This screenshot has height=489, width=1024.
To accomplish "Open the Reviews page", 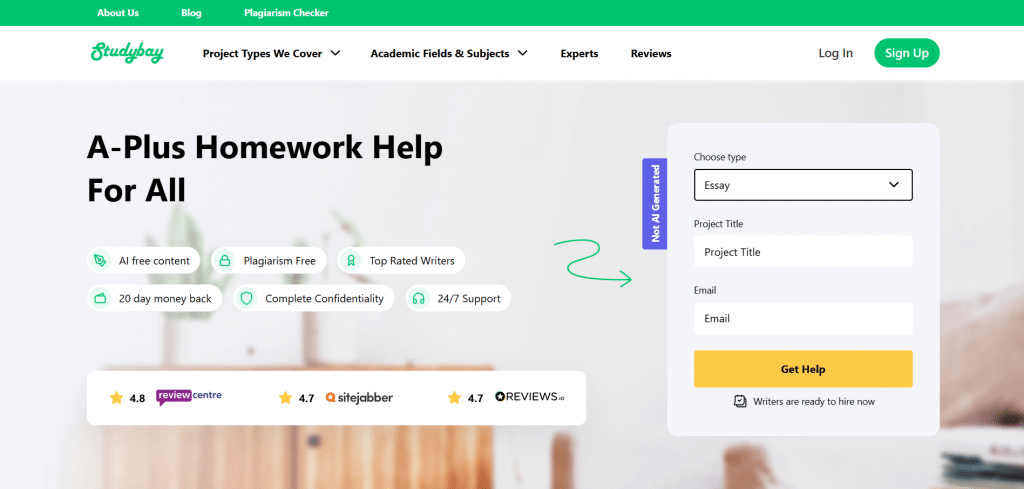I will point(651,54).
